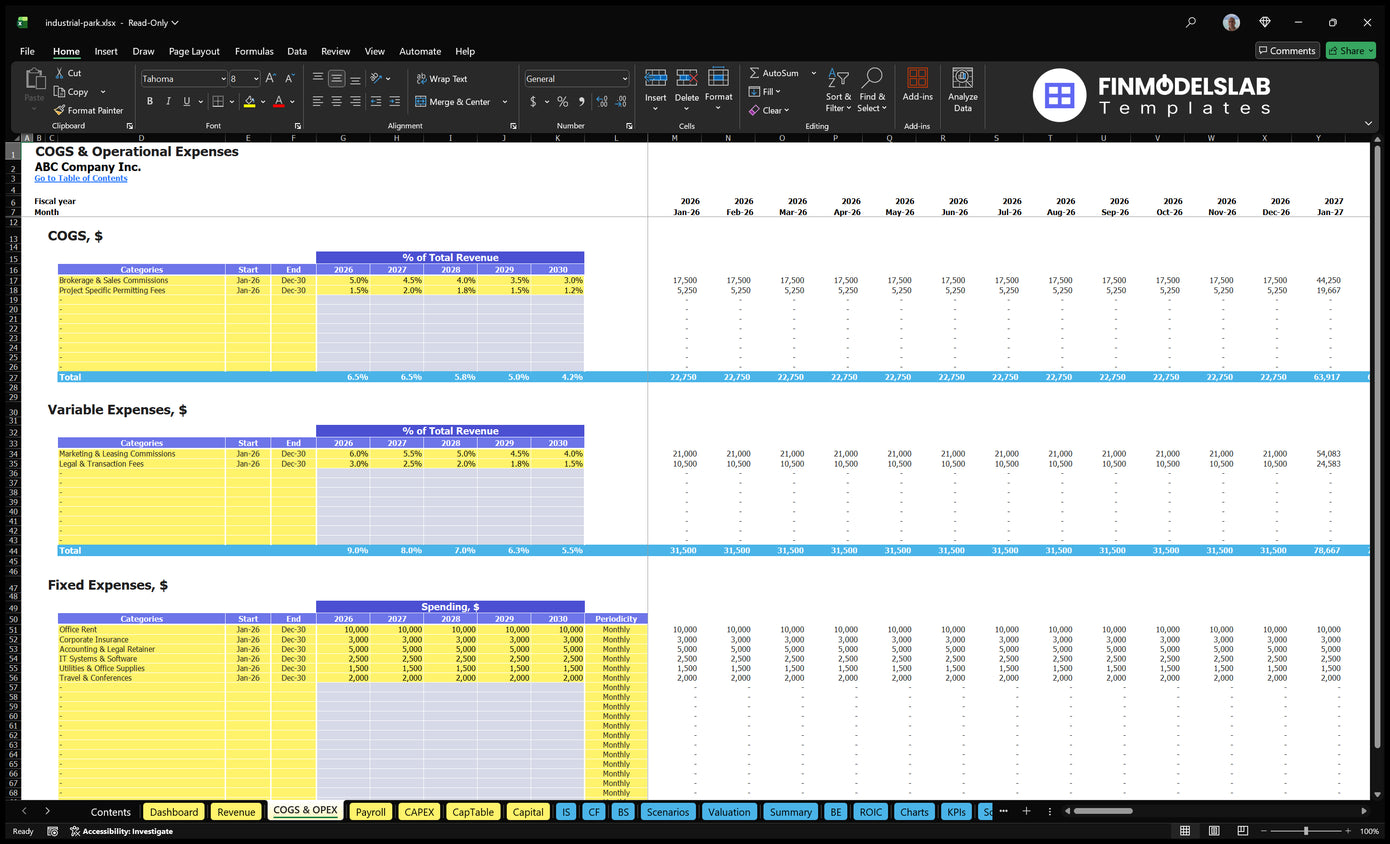This screenshot has height=844, width=1390.
Task: Apply red font color
Action: (278, 101)
